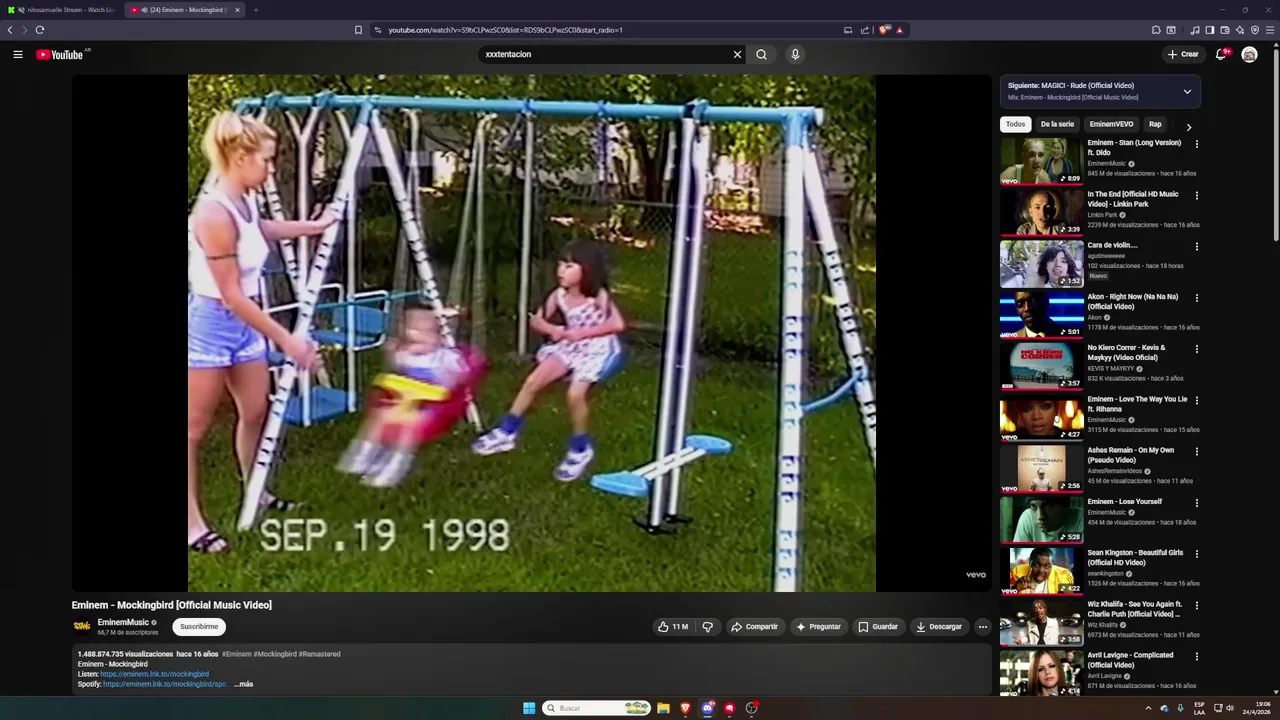1280x720 pixels.
Task: Reload the page in browser
Action: [40, 30]
